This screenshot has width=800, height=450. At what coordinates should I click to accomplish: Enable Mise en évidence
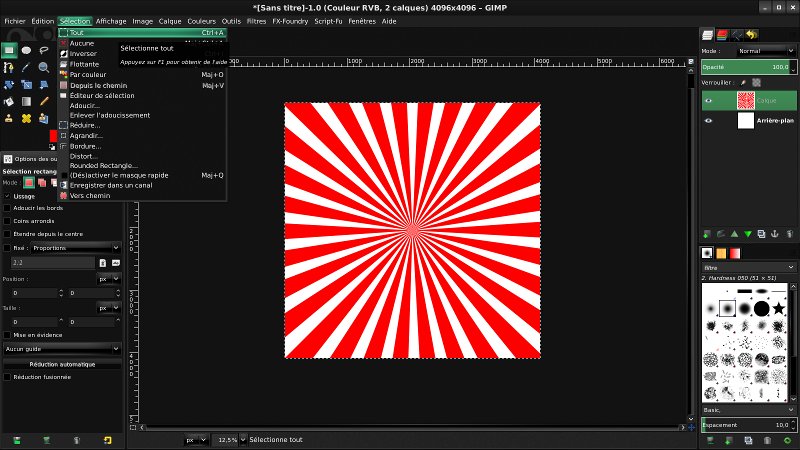pos(7,335)
